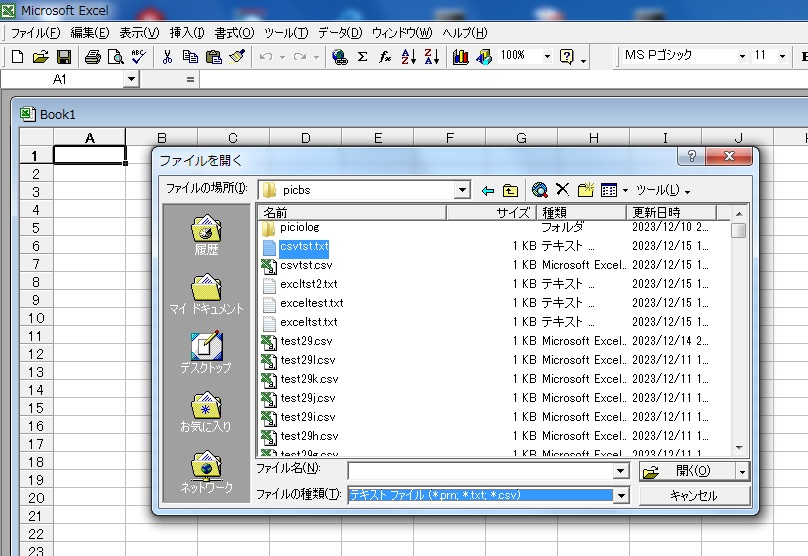Open Print Preview magnifier icon
Screen dimensions: 808x556
(x=115, y=57)
